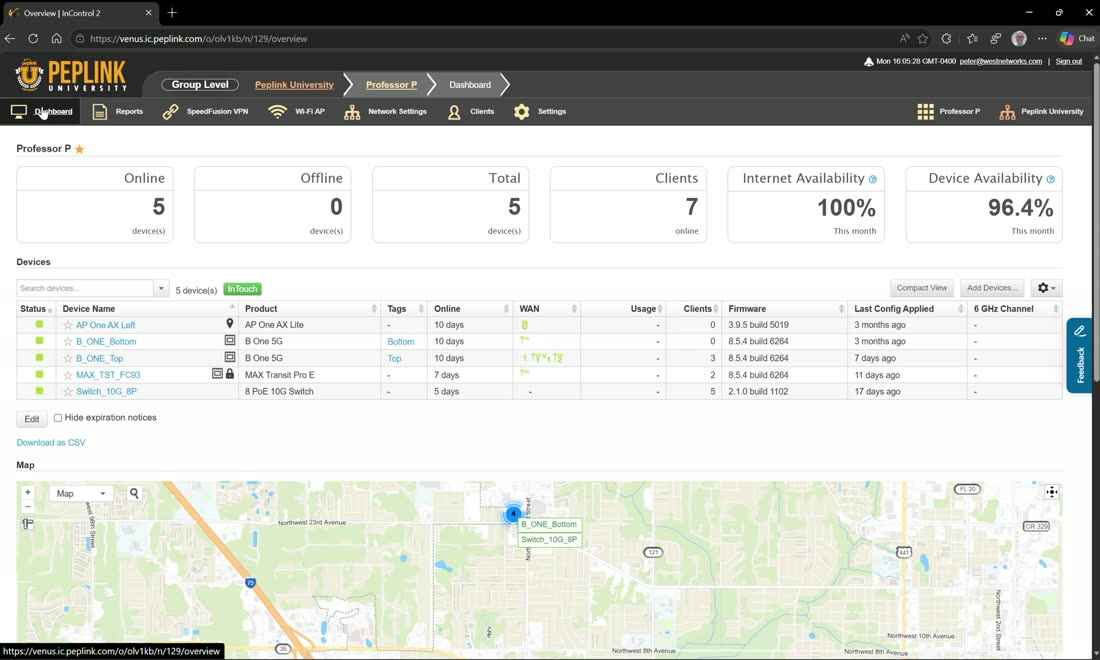Screen dimensions: 1100x660
Task: Open Network Settings menu
Action: click(385, 112)
